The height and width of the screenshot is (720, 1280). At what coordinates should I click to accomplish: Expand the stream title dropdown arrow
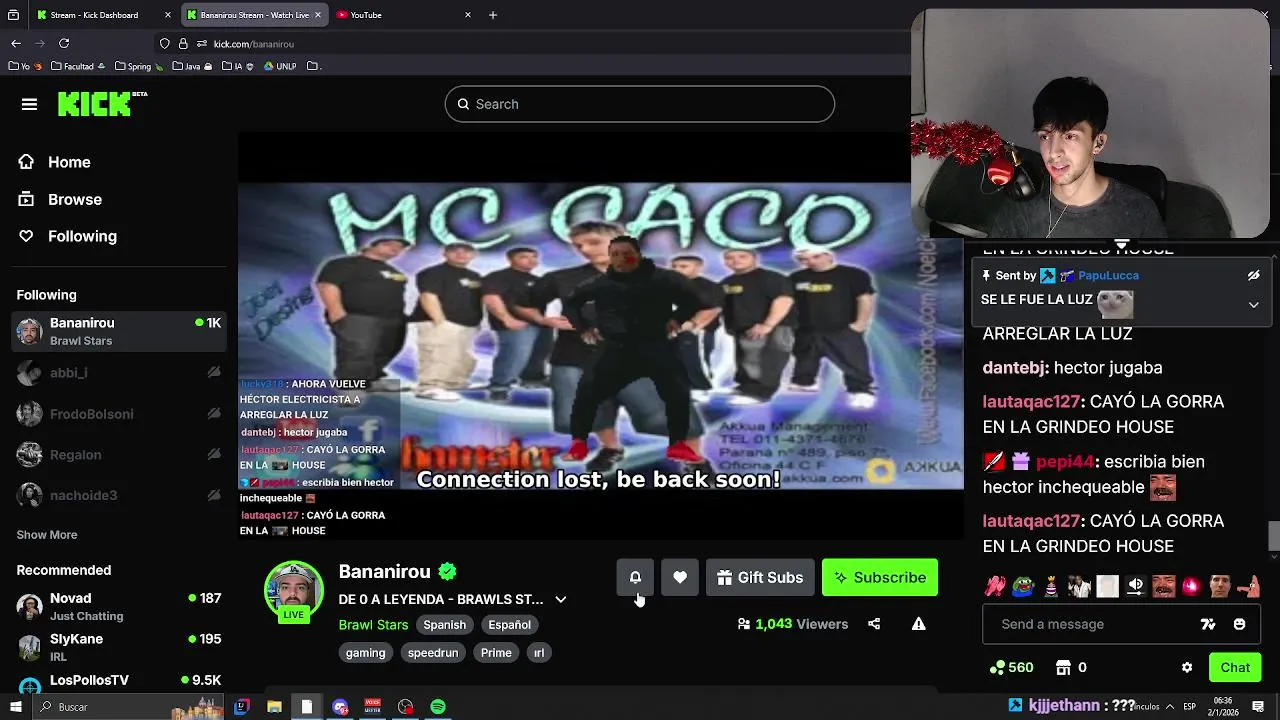click(561, 599)
